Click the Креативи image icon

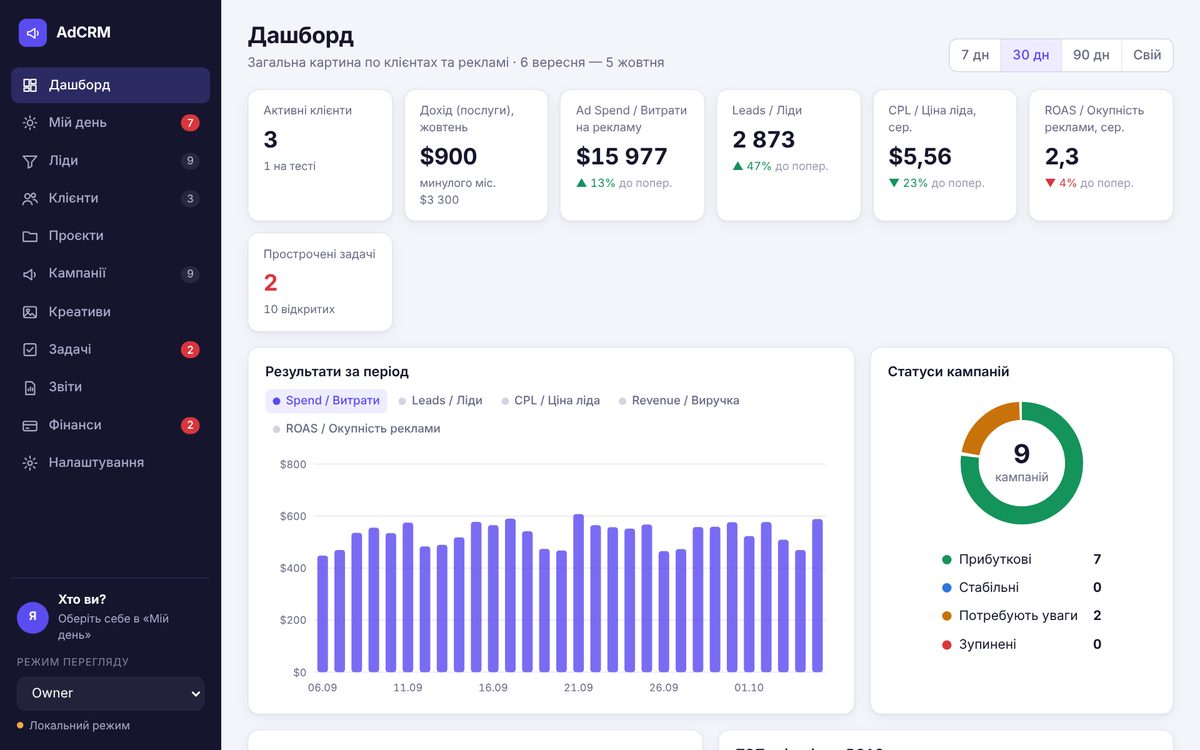[30, 312]
